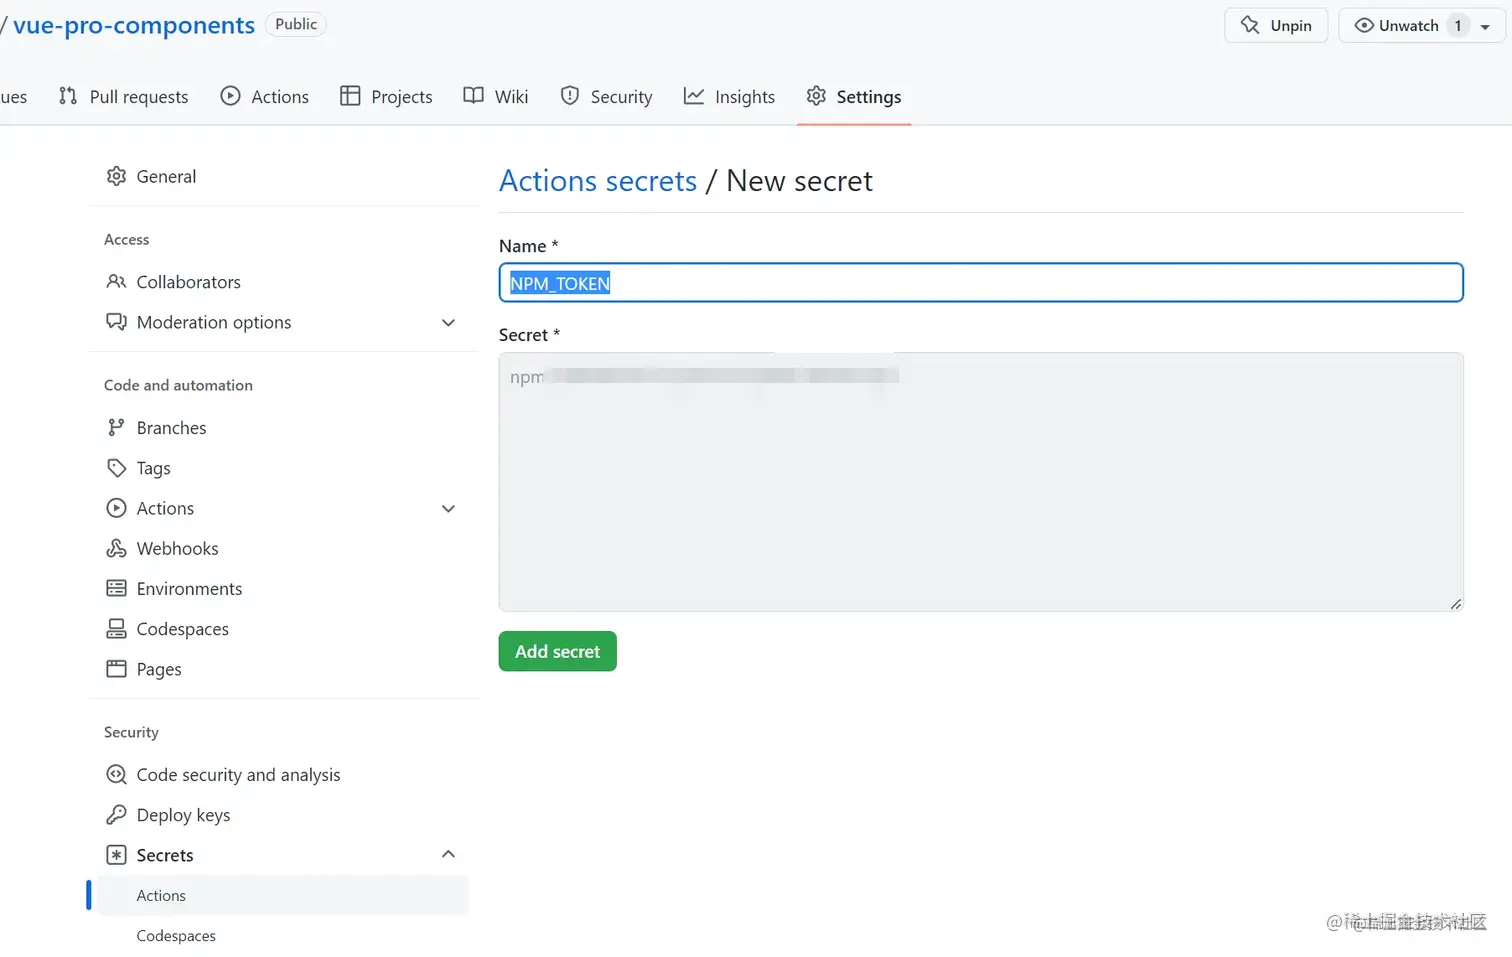The height and width of the screenshot is (957, 1512).
Task: Open the Actions secrets breadcrumb link
Action: [598, 181]
